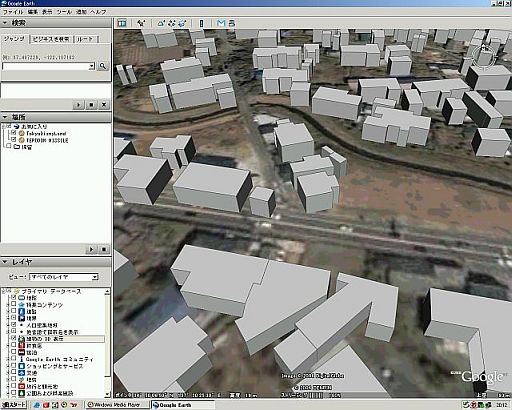This screenshot has width=512, height=410.
Task: Switch to the ビジネスを検索 tab
Action: pos(51,39)
